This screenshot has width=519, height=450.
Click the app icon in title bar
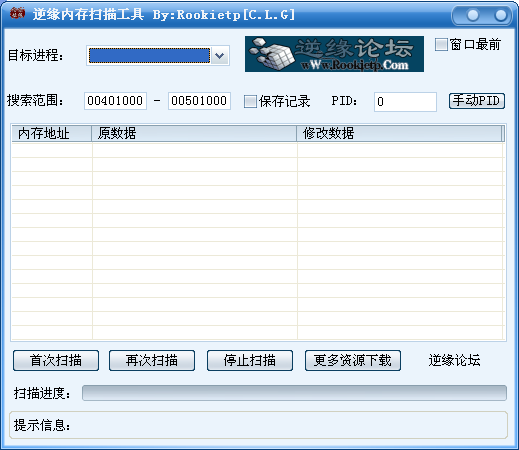(x=17, y=13)
